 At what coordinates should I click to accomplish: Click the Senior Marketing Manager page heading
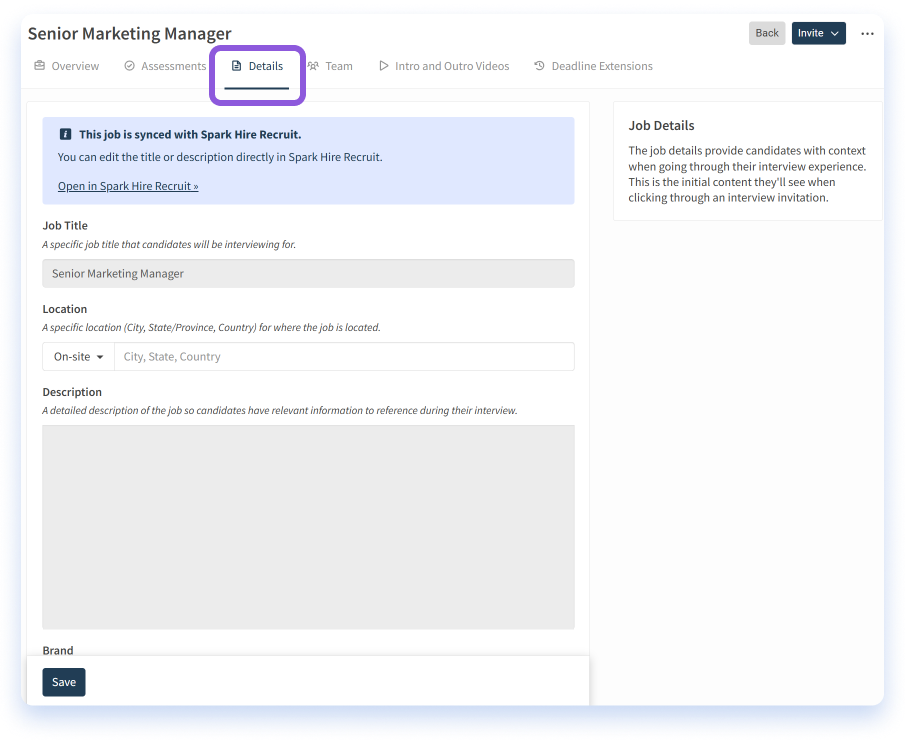129,33
